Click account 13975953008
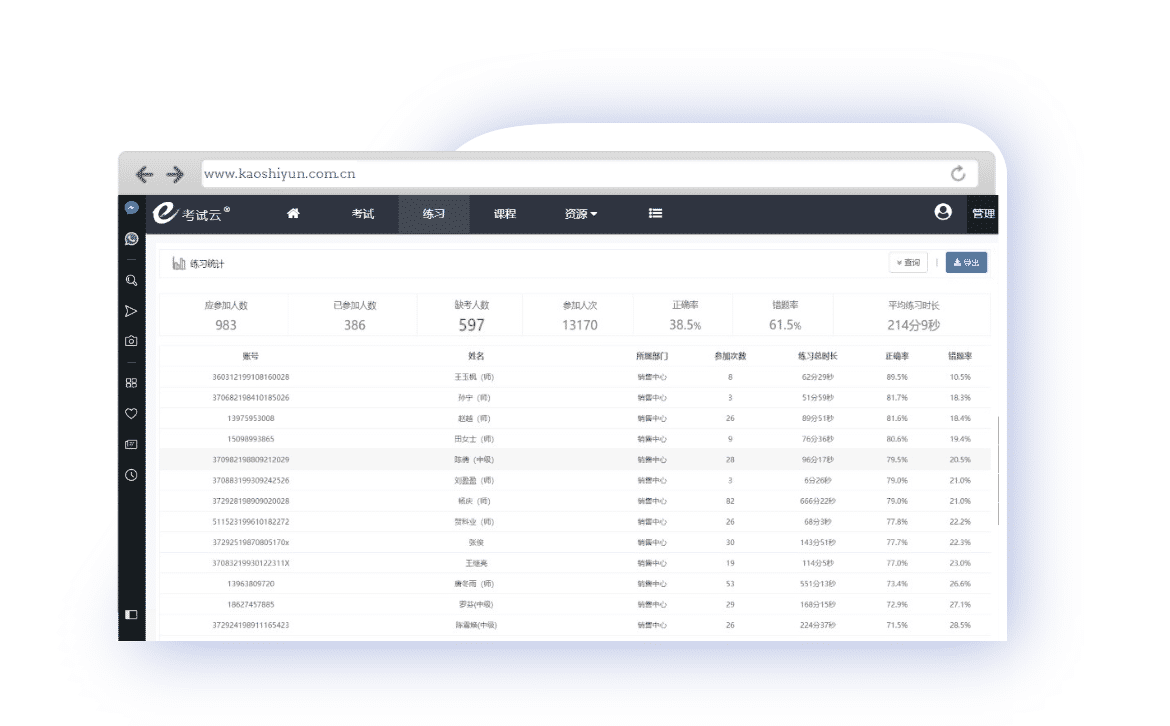 pos(251,419)
